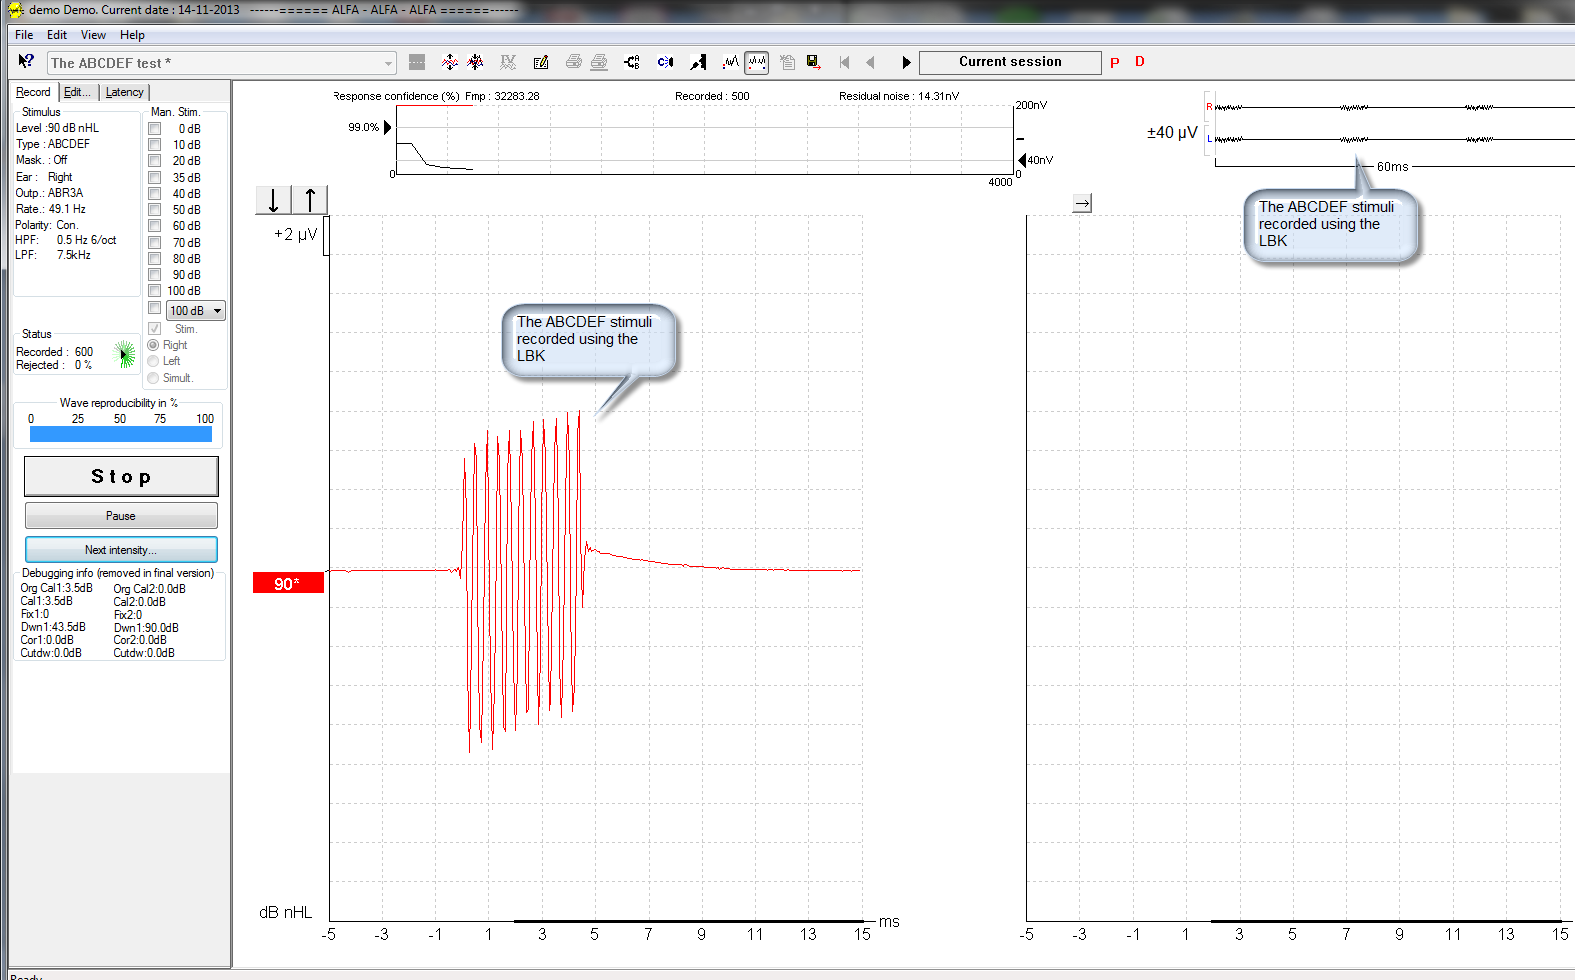The width and height of the screenshot is (1575, 980).
Task: Open the View menu
Action: tap(93, 35)
